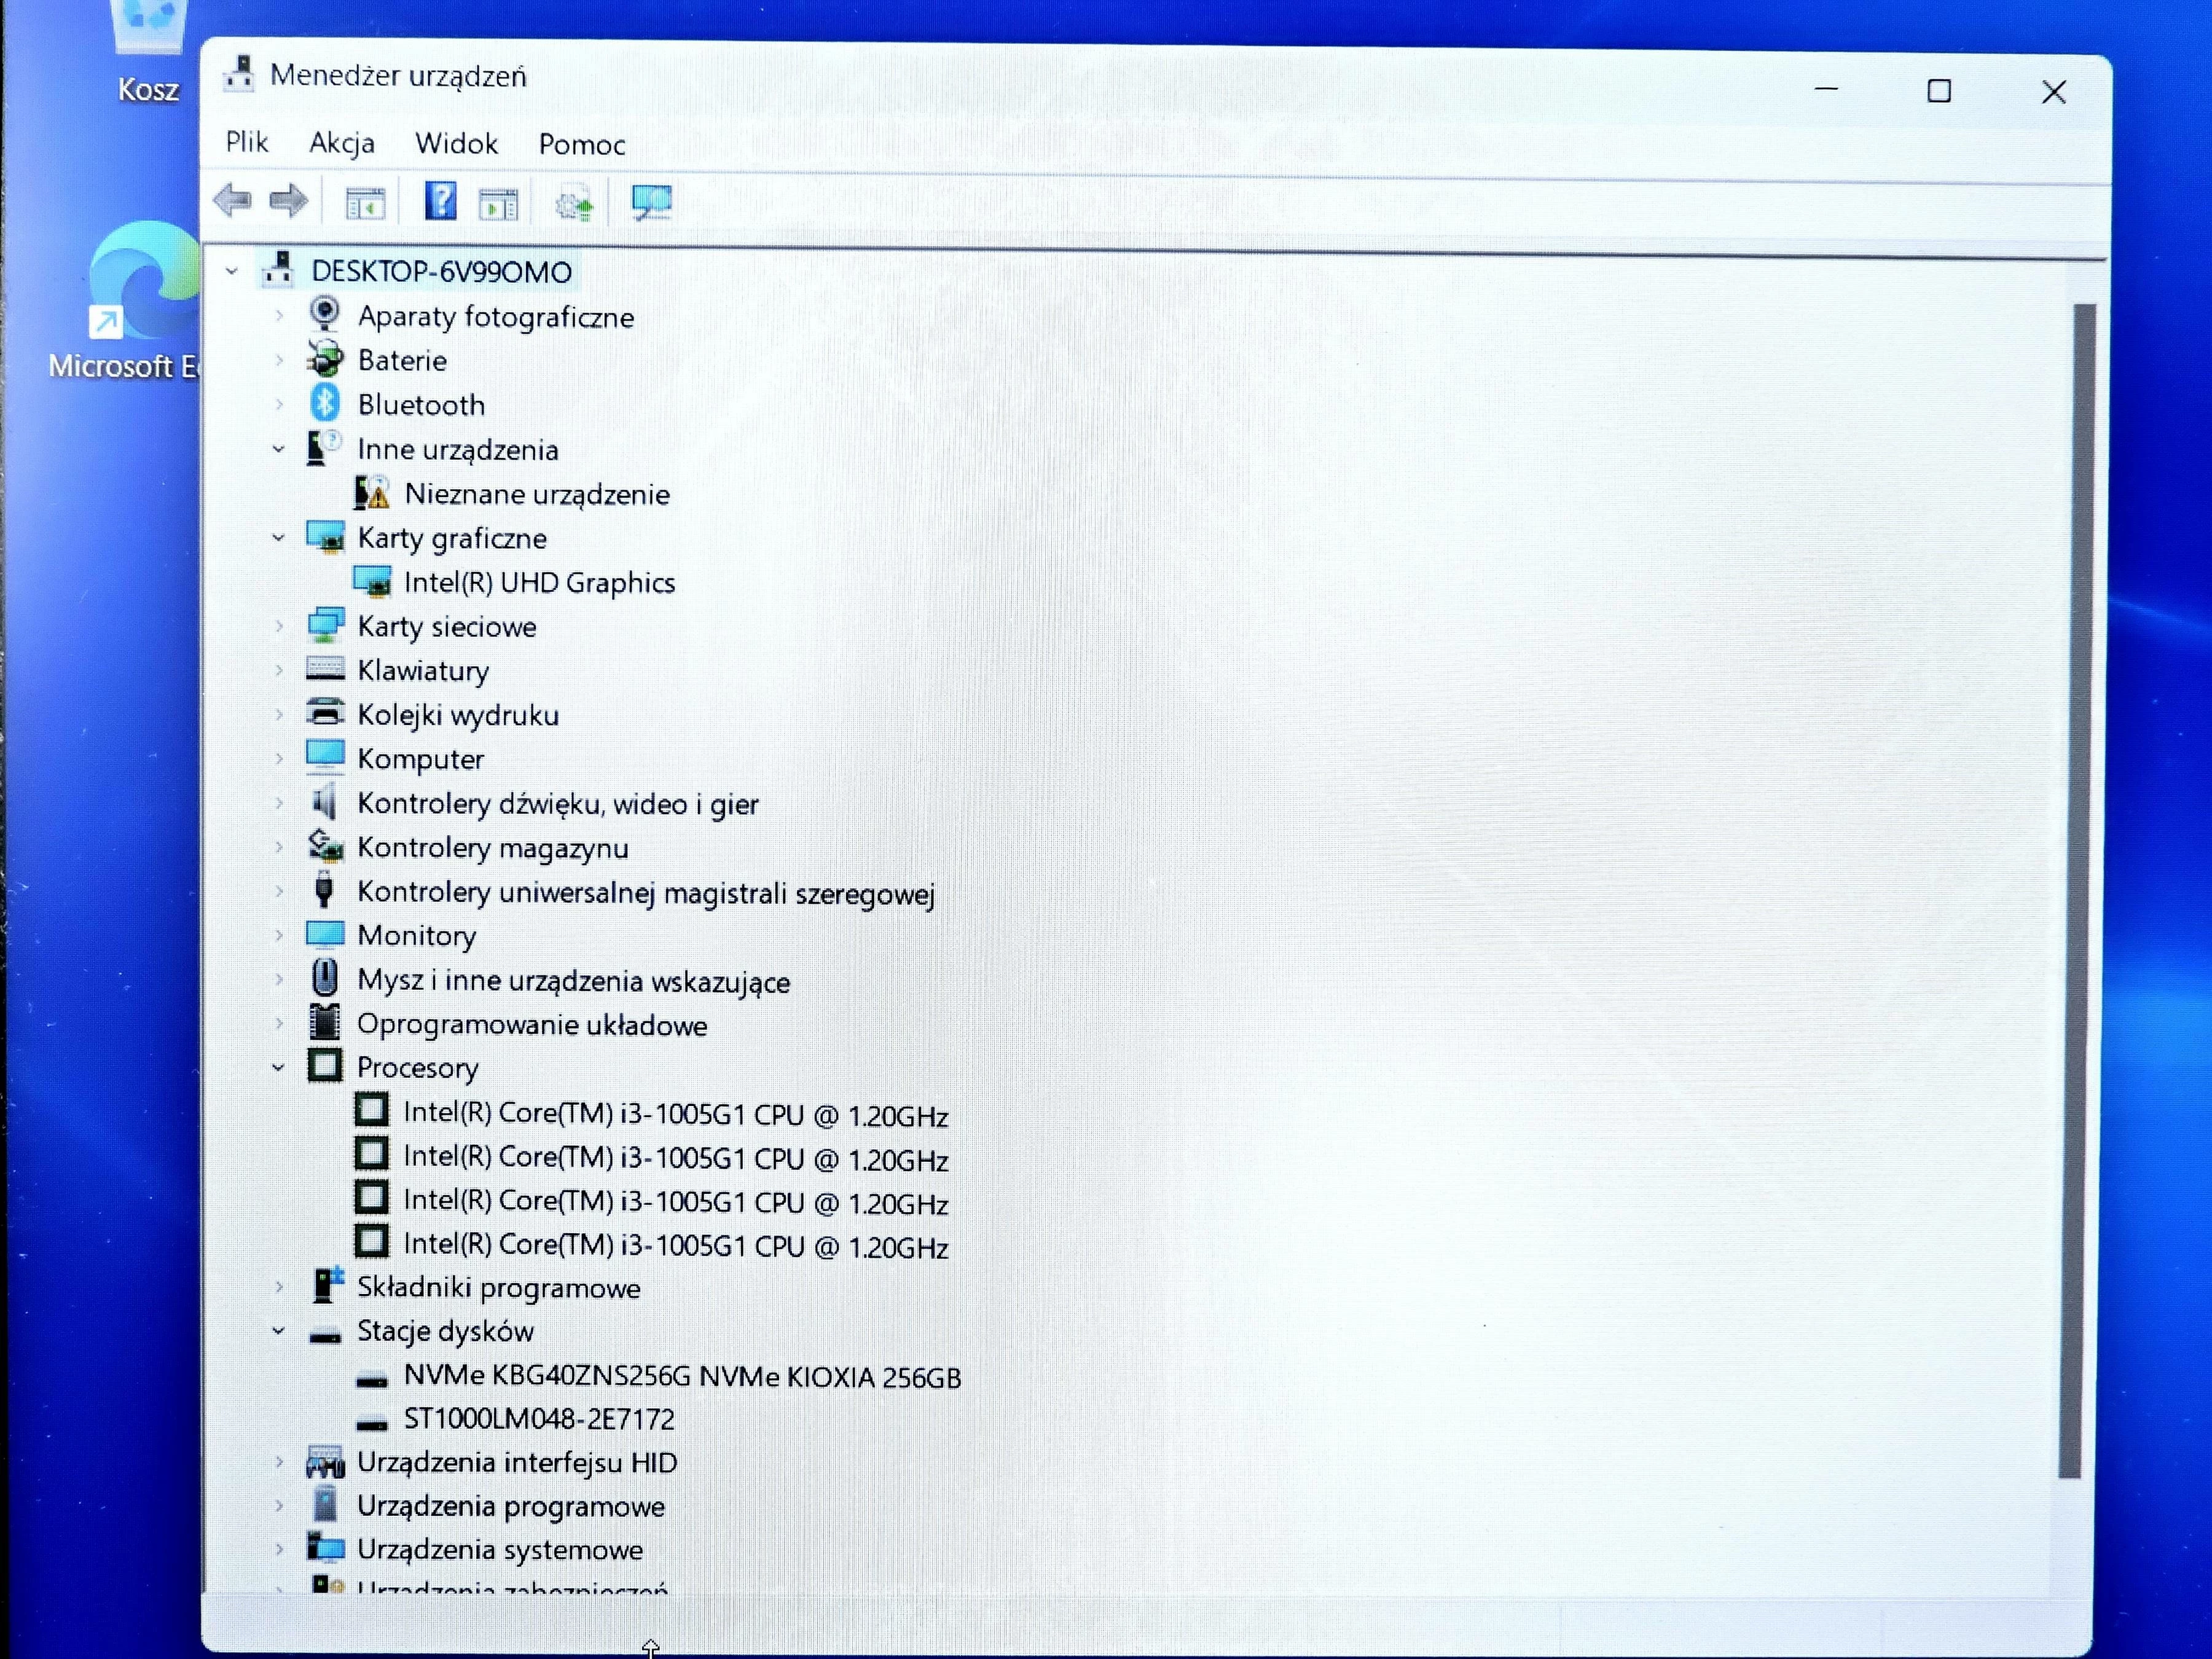Select the ST1000LM048-2E7172 disk
This screenshot has height=1659, width=2212.
pos(539,1419)
